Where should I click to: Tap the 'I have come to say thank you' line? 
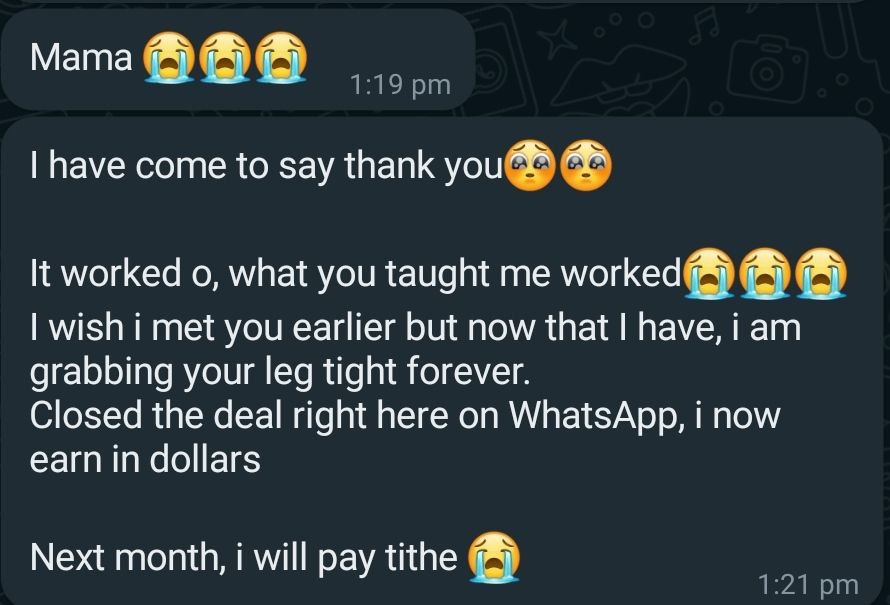(267, 166)
